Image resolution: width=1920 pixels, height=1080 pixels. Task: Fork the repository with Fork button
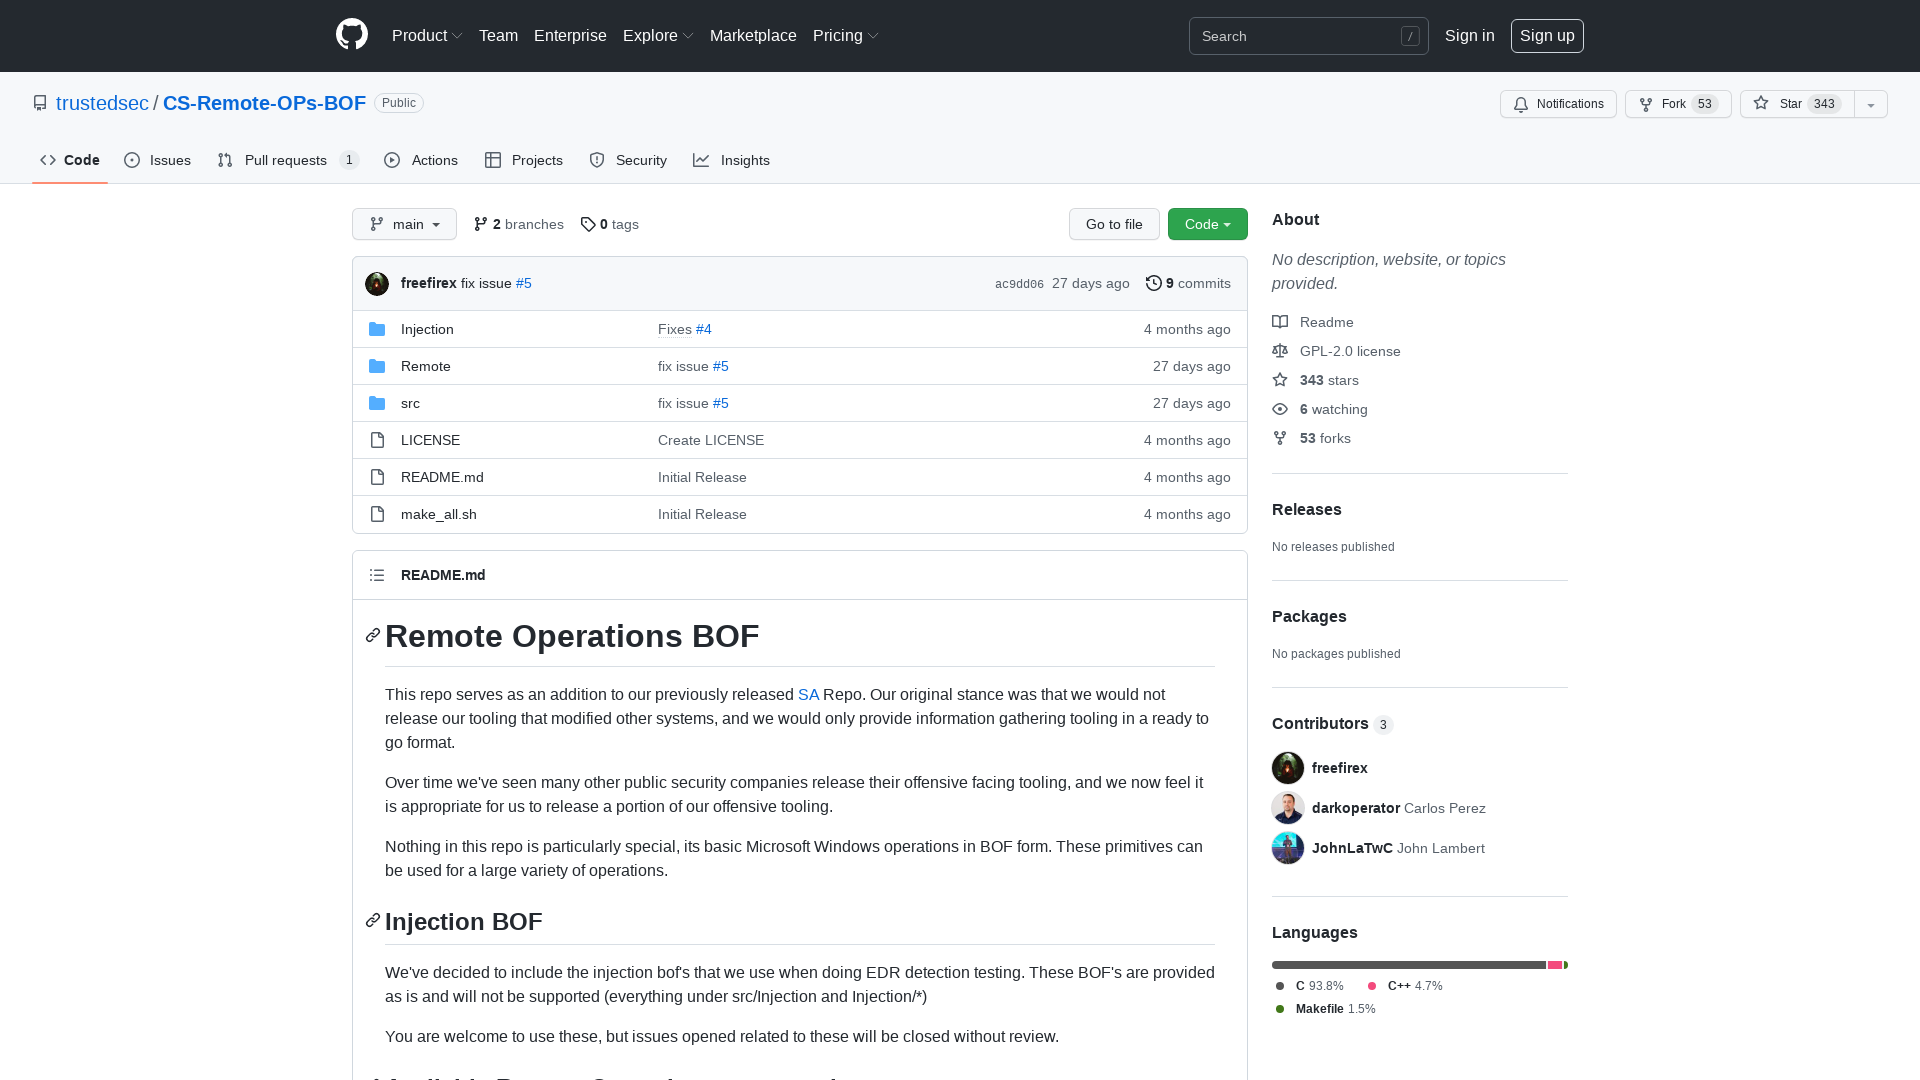click(1678, 104)
